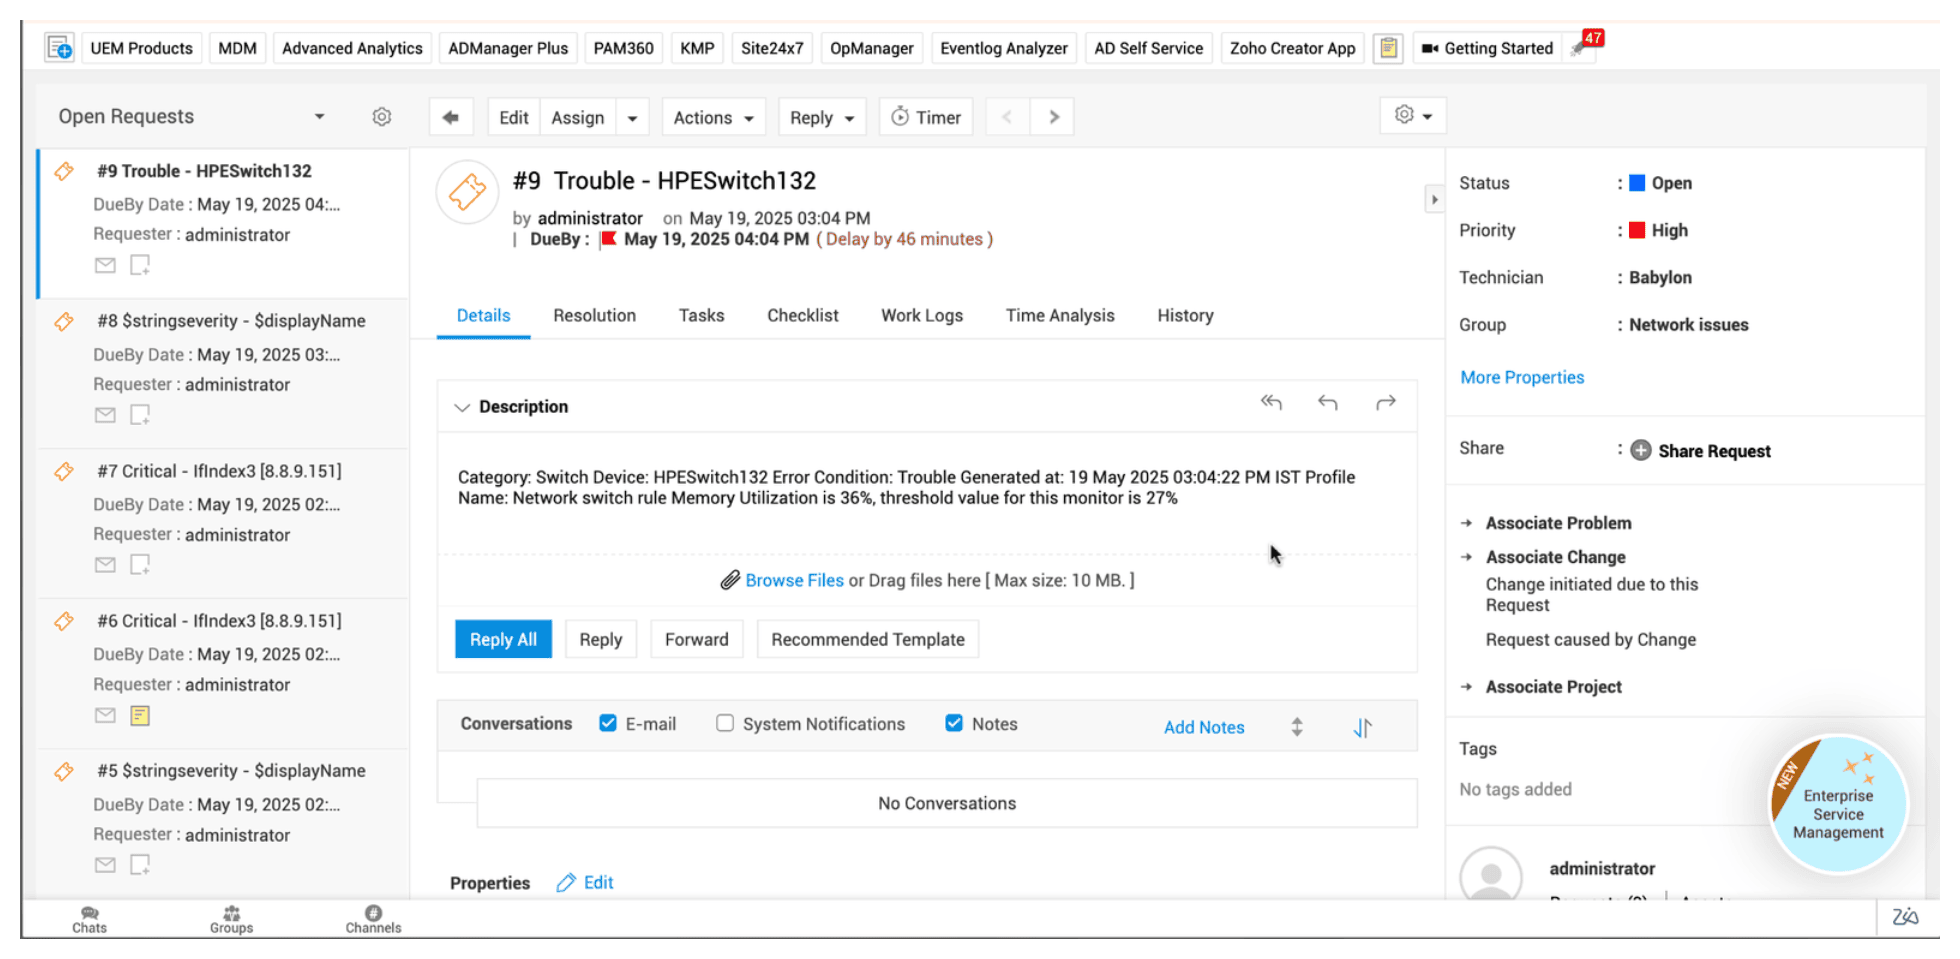Uncheck the Notes conversations filter
This screenshot has width=1960, height=959.
point(954,722)
